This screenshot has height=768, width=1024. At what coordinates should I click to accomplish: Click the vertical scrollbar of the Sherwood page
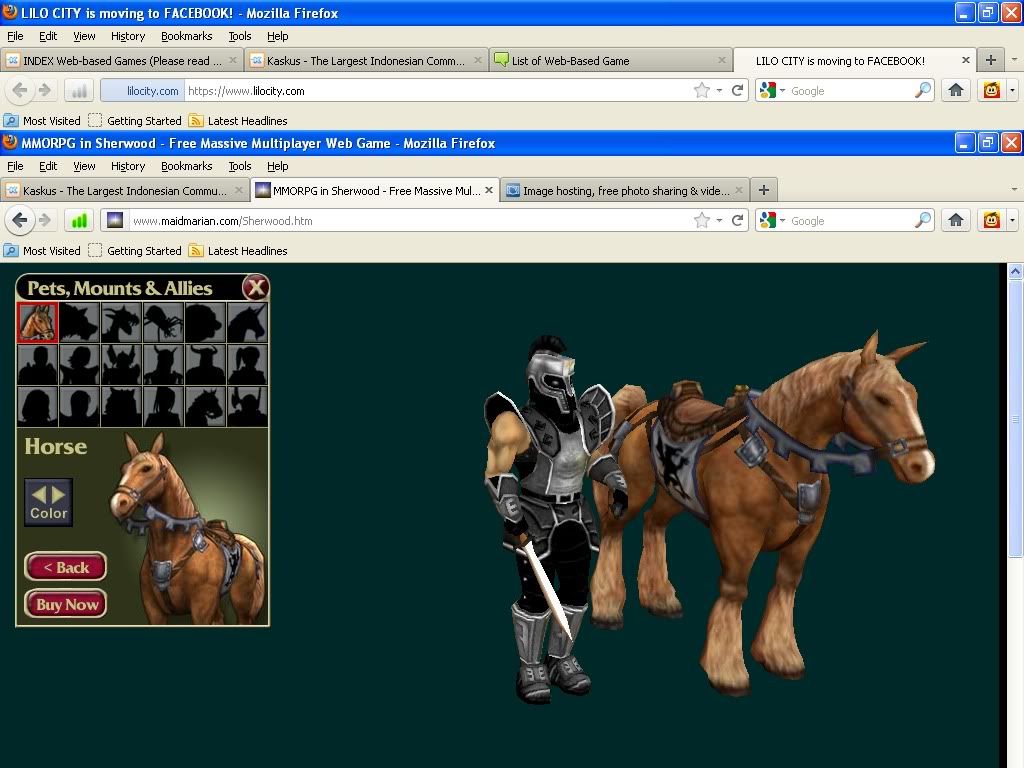1015,418
